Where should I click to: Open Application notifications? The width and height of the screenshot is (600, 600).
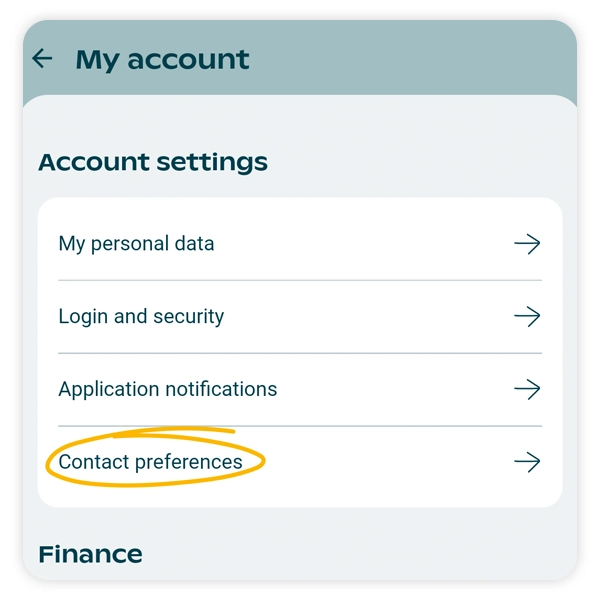click(167, 389)
